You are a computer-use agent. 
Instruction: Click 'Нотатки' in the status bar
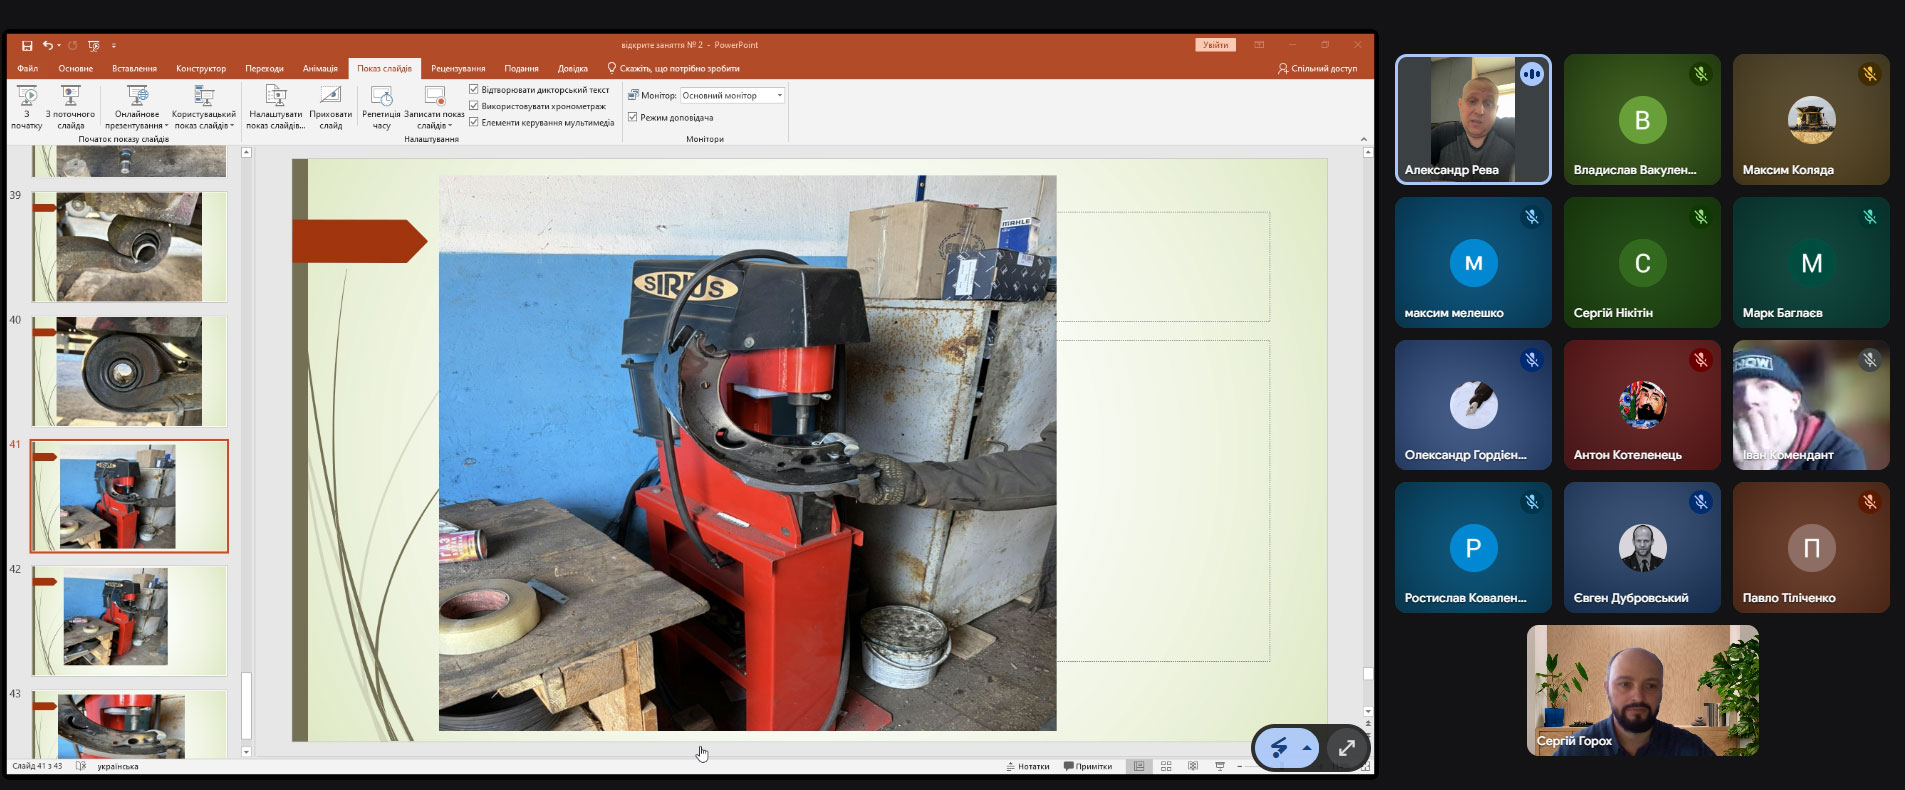[1028, 766]
